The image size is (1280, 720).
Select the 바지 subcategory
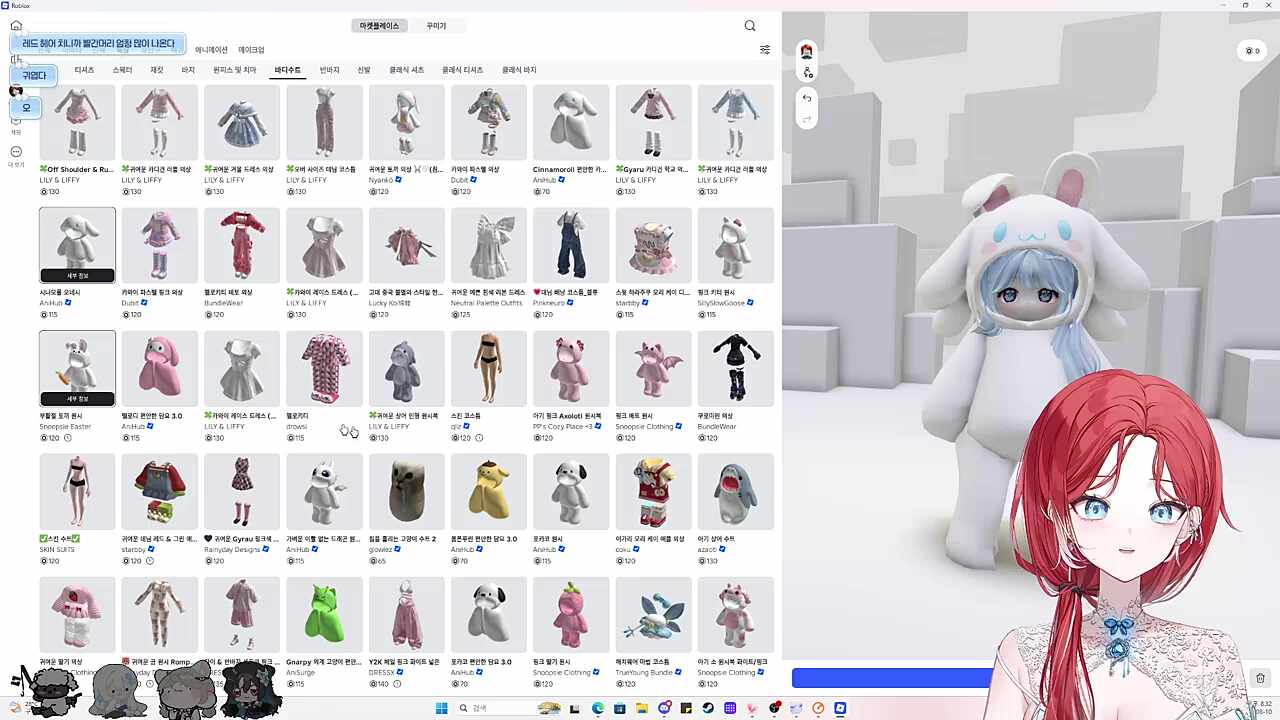pos(188,70)
